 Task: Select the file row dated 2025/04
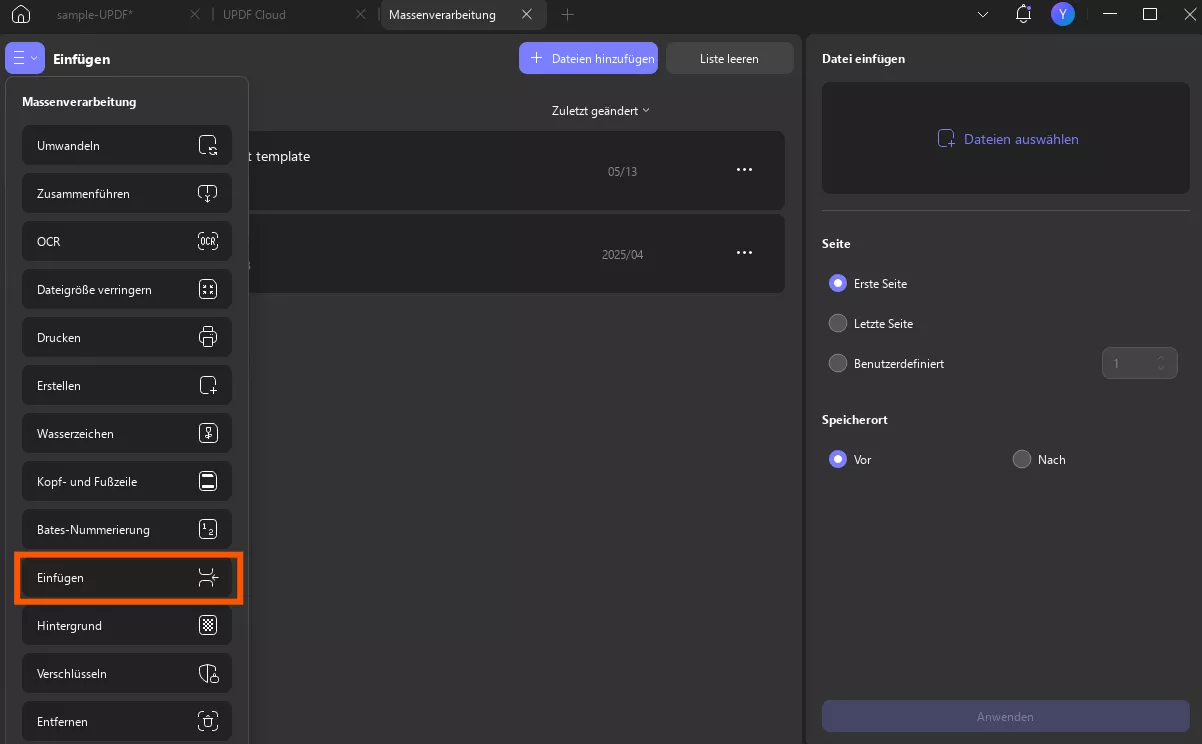516,253
